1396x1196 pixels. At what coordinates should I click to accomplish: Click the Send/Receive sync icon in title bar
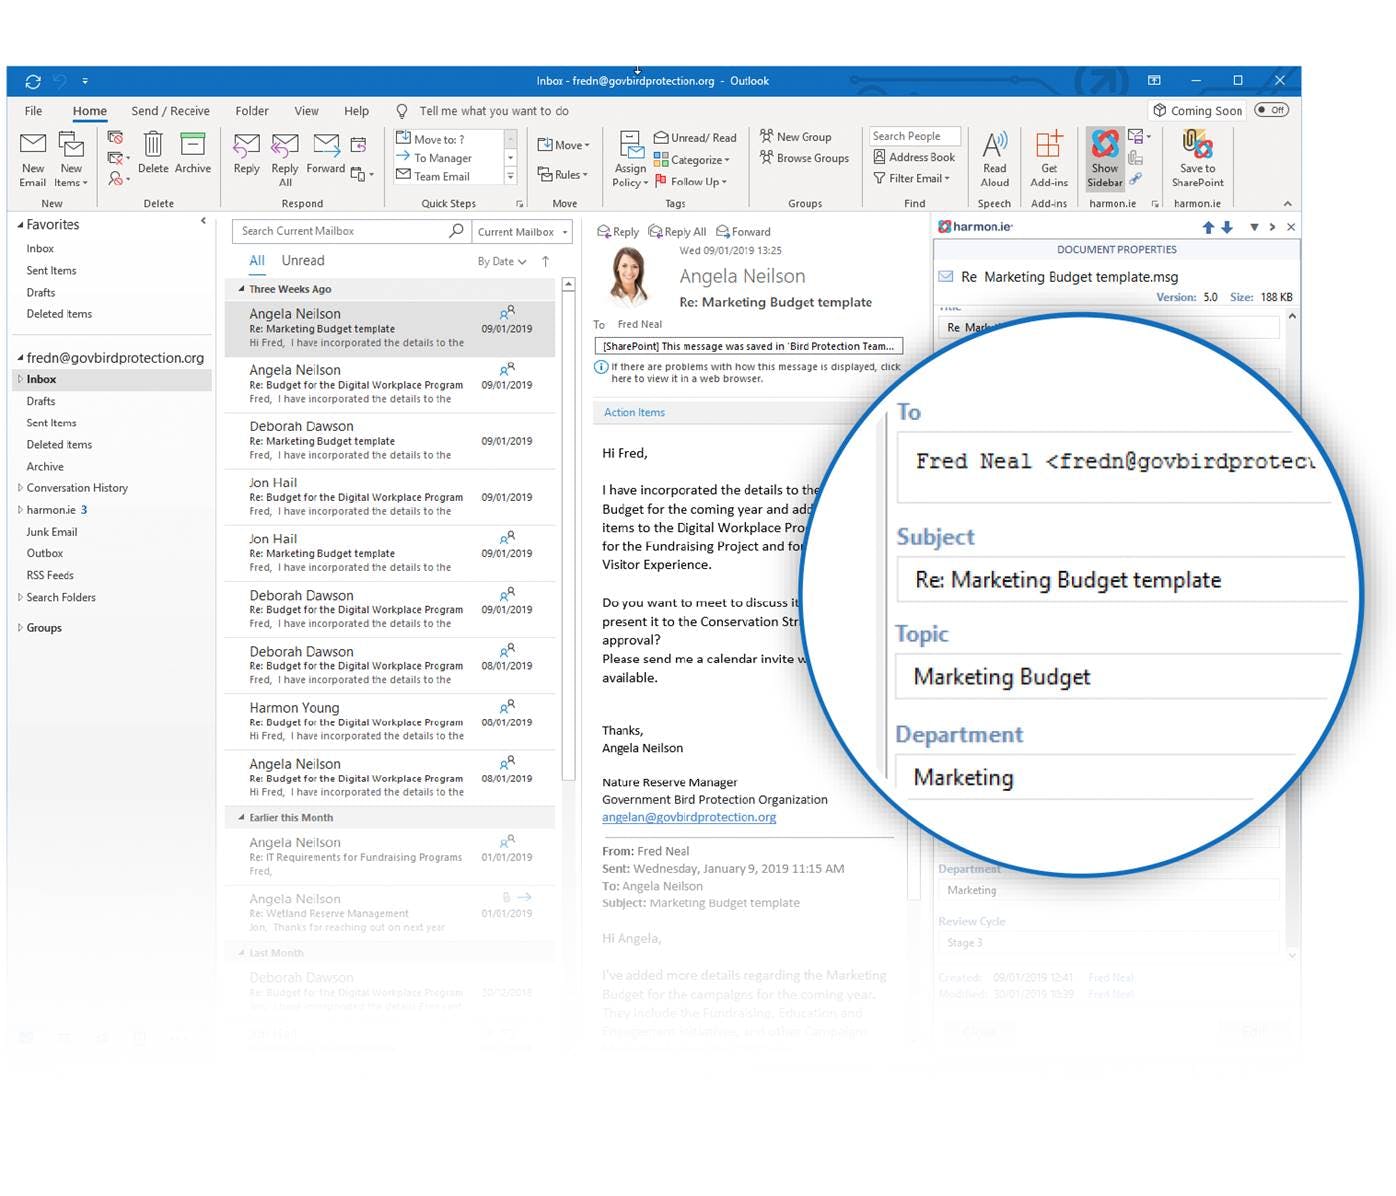click(x=33, y=81)
